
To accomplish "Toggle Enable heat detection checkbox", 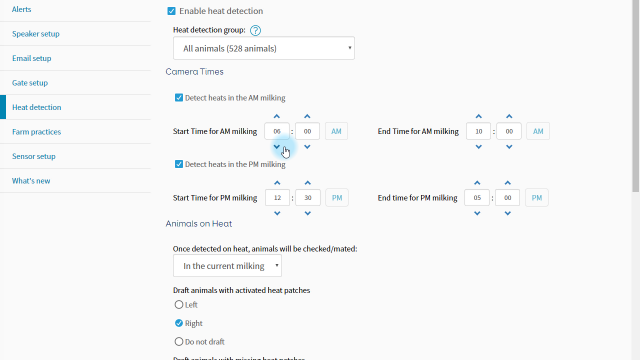I will (x=171, y=11).
